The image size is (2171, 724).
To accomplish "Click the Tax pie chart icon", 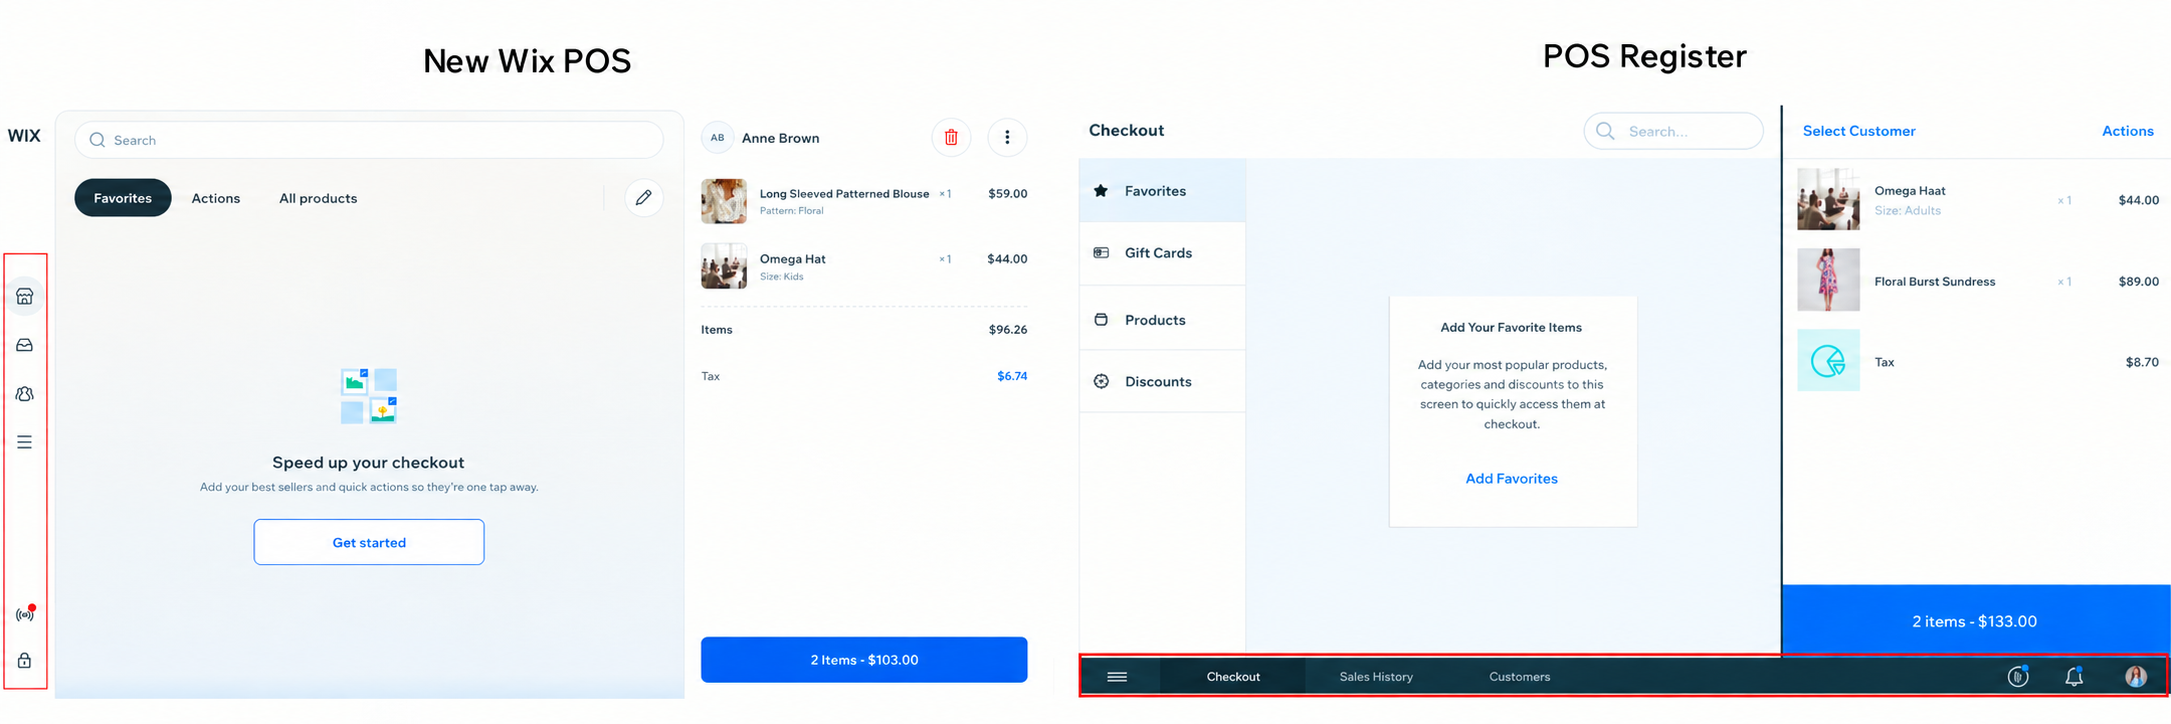I will click(x=1828, y=361).
